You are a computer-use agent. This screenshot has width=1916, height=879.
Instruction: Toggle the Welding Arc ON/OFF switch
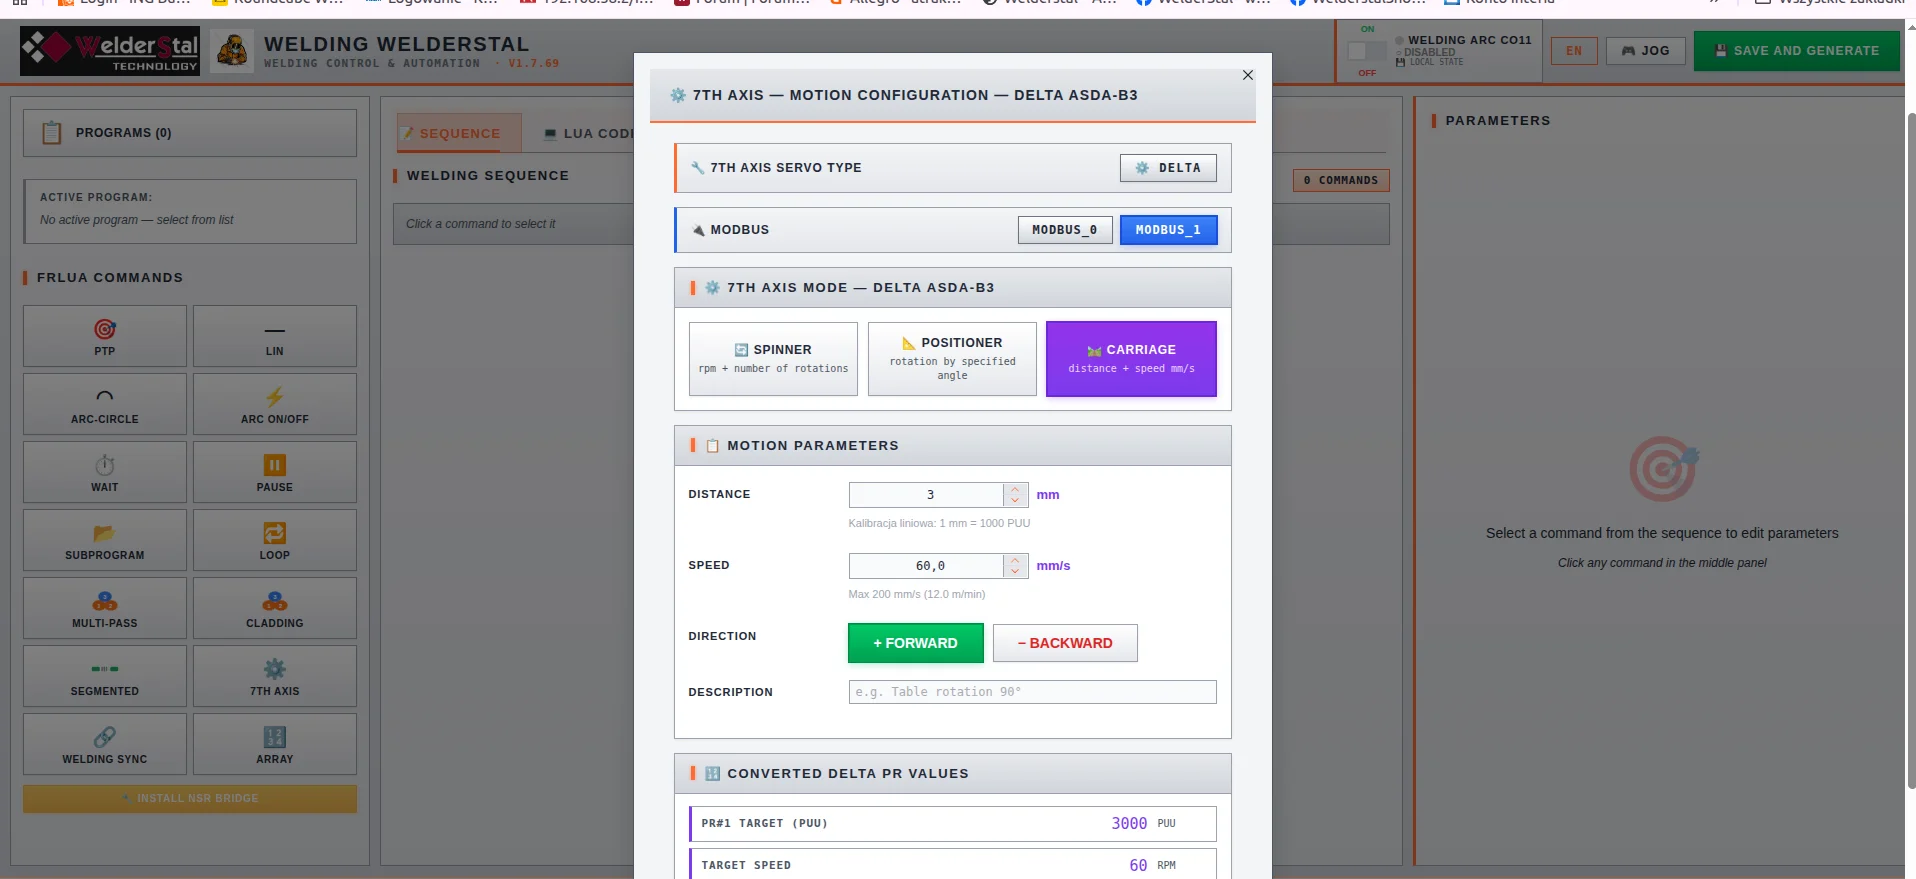pos(1367,51)
